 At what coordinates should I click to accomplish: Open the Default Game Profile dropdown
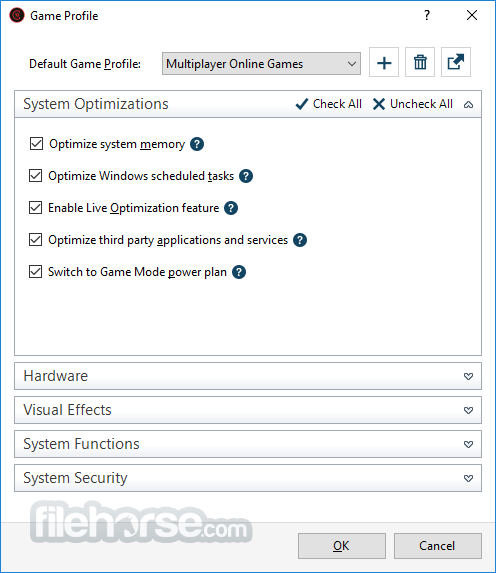coord(261,64)
